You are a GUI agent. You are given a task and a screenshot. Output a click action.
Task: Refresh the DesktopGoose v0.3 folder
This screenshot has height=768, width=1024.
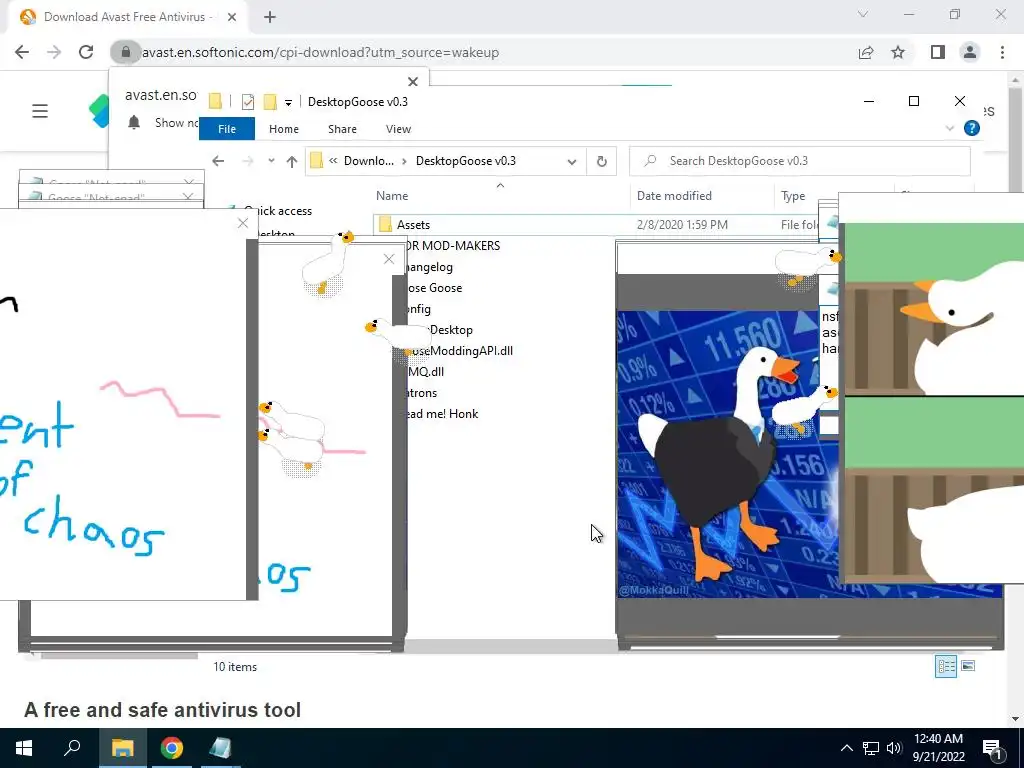click(x=601, y=161)
